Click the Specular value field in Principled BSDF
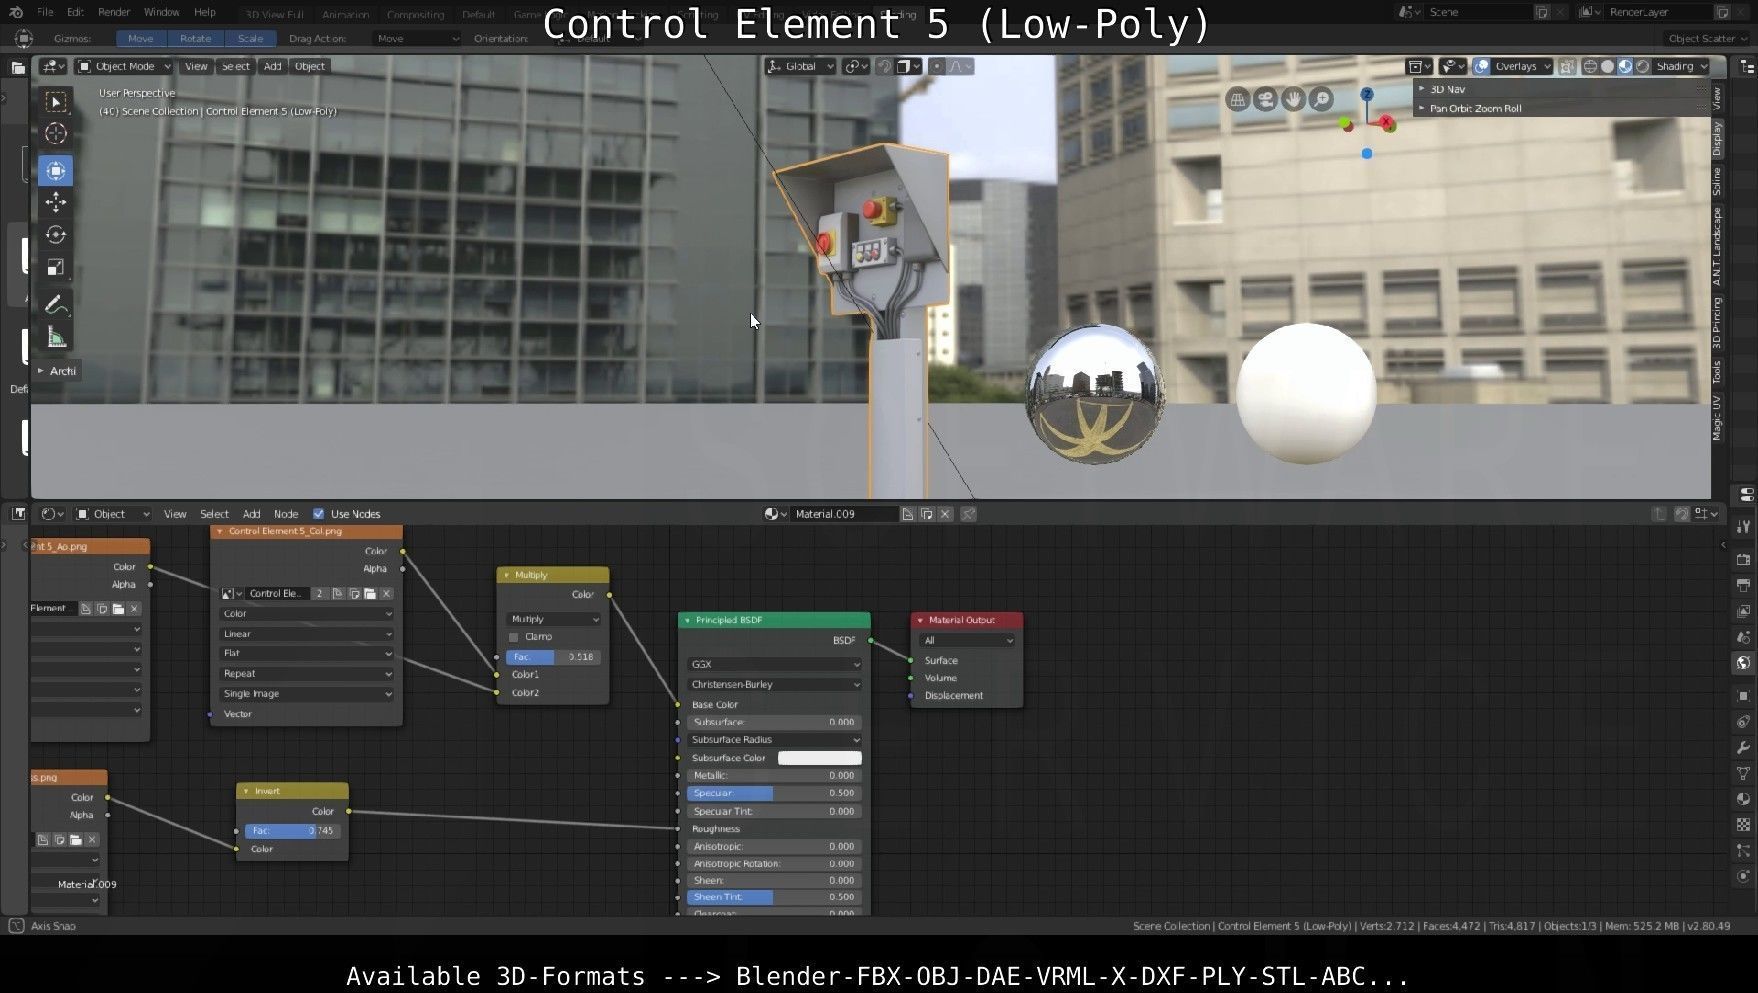1758x993 pixels. coord(774,793)
